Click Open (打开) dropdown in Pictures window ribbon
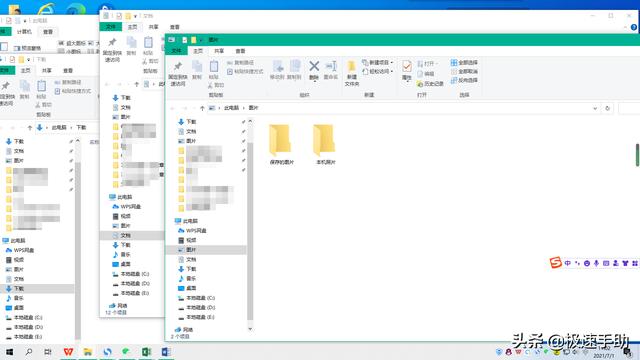Viewport: 640px width, 360px height. tap(427, 64)
